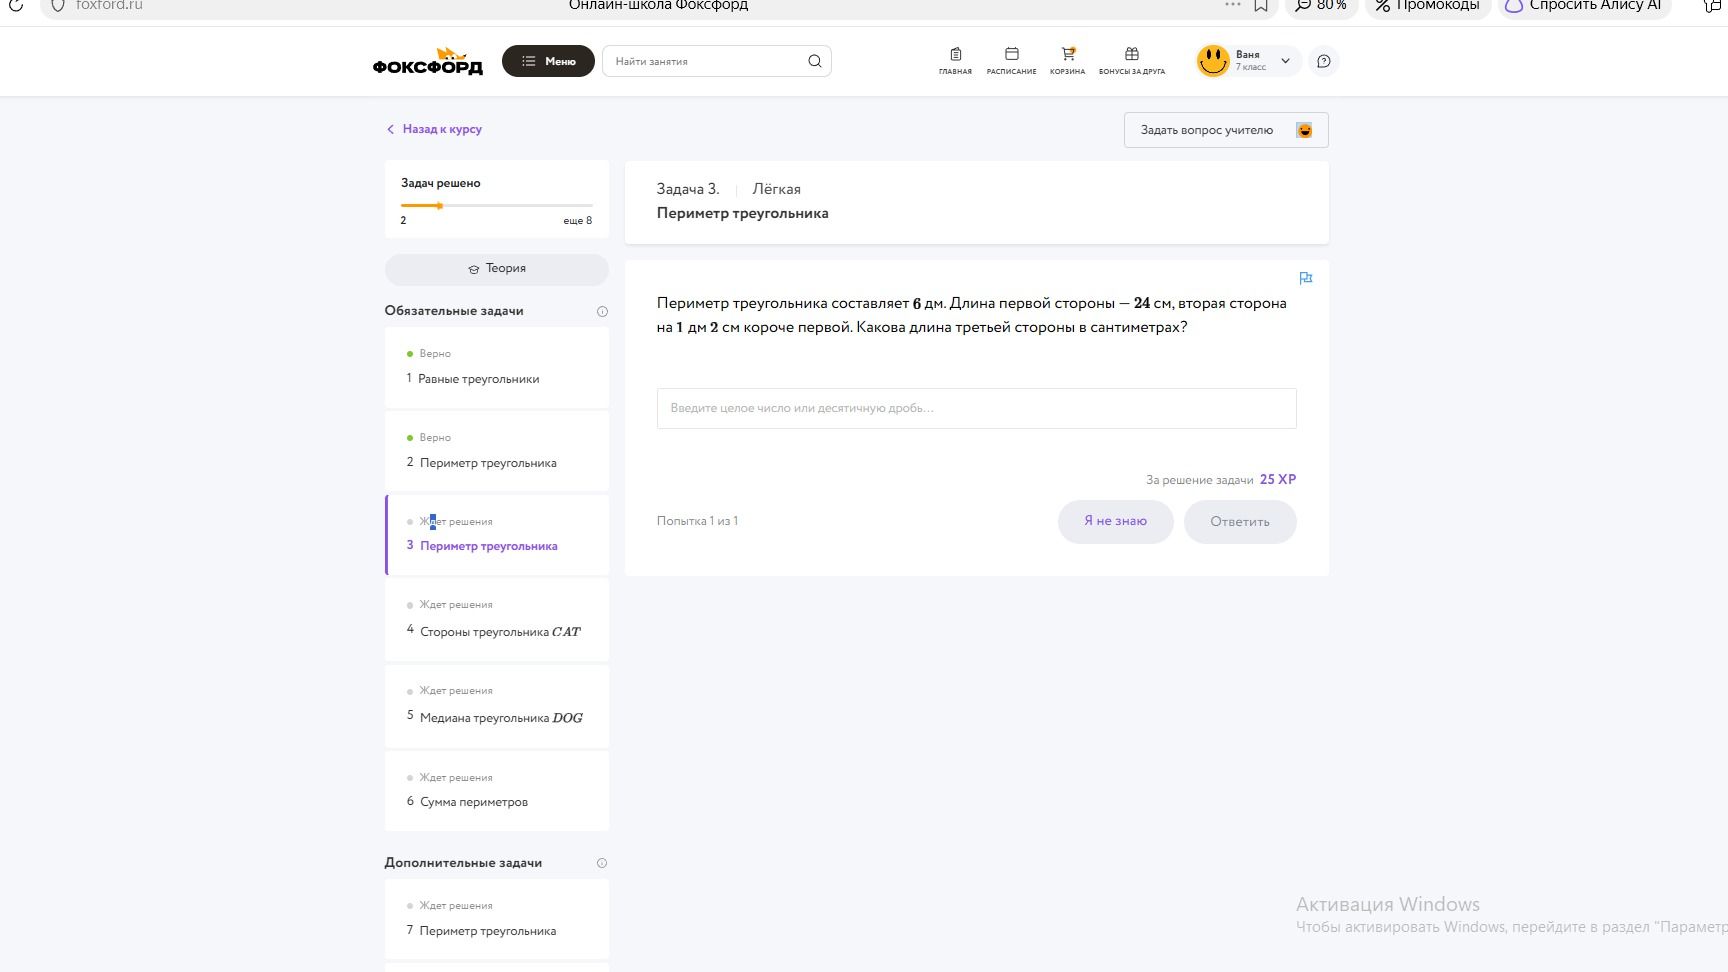Click Спросить Алису AI button
This screenshot has width=1728, height=972.
[x=1585, y=6]
